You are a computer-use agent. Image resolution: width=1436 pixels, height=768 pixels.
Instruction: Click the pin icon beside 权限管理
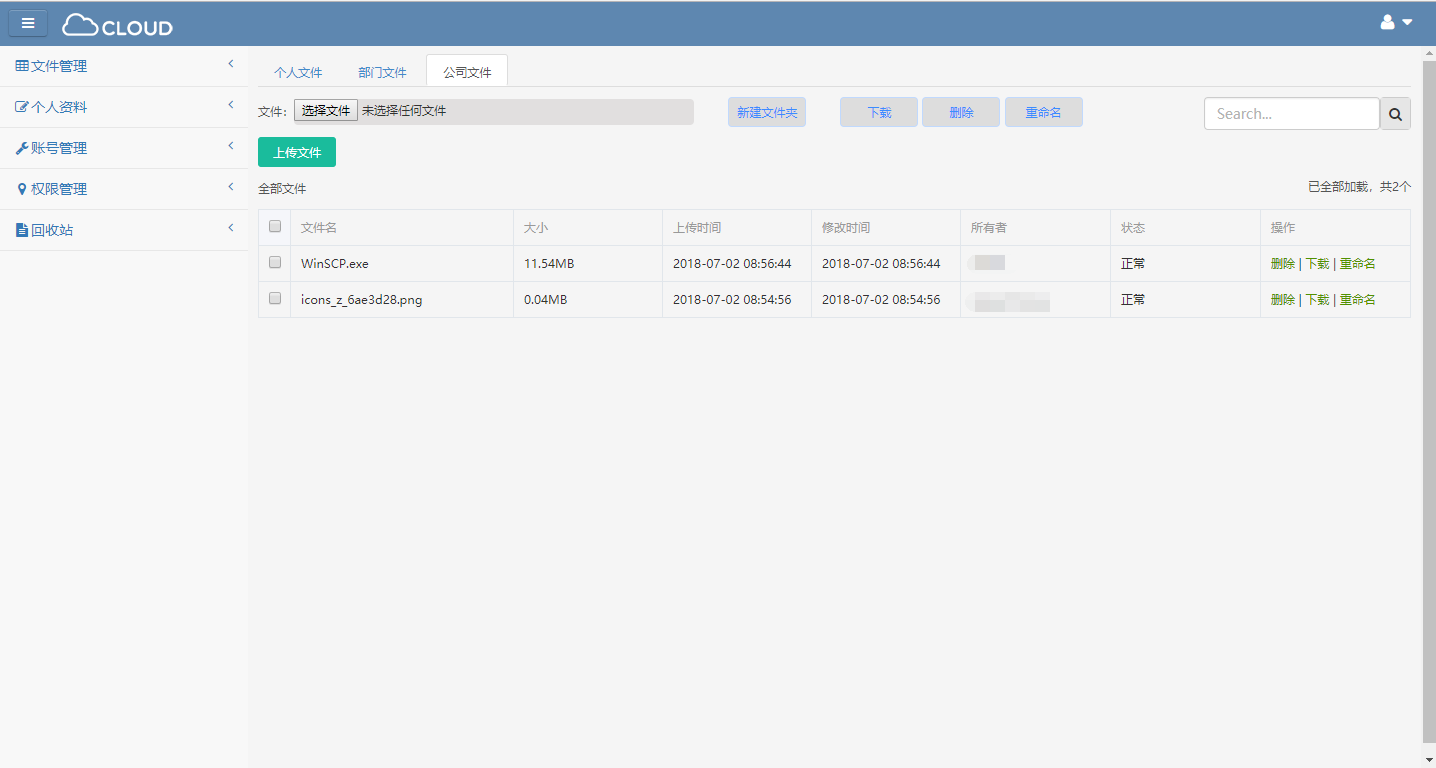(x=22, y=189)
